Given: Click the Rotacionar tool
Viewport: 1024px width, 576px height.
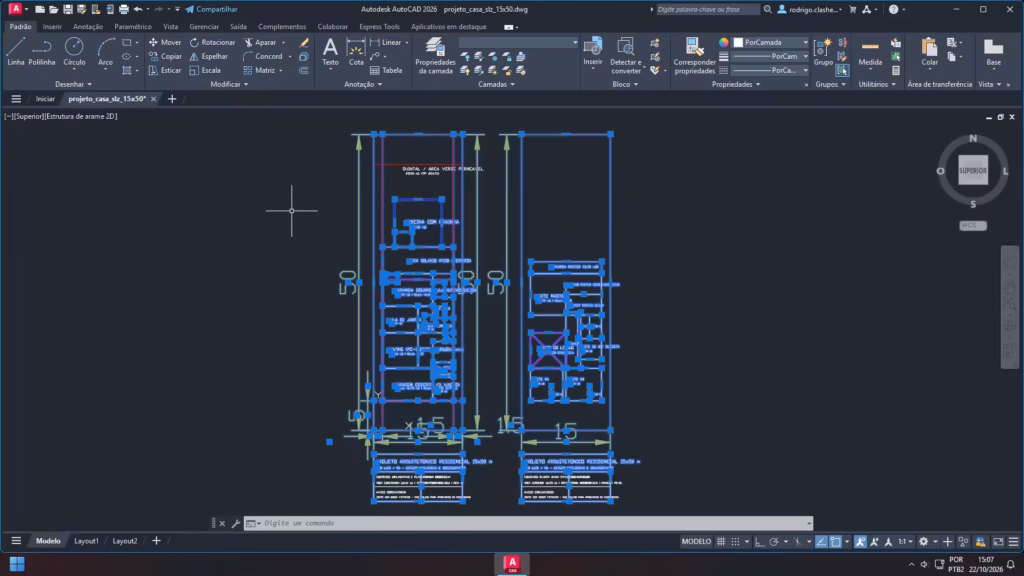Looking at the screenshot, I should point(212,42).
